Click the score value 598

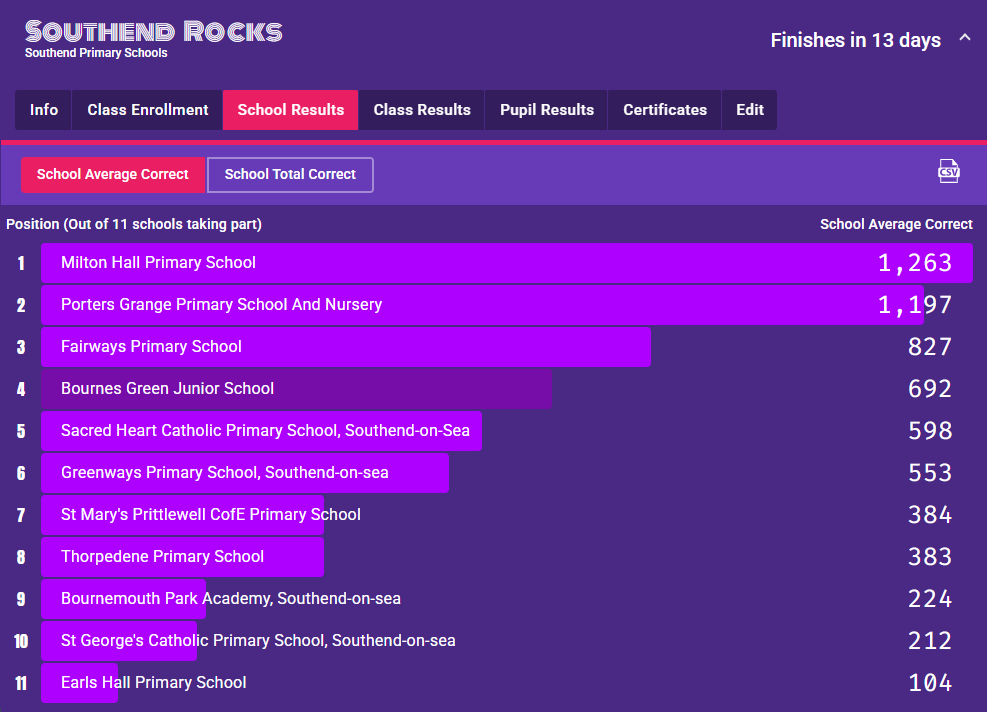click(x=930, y=431)
